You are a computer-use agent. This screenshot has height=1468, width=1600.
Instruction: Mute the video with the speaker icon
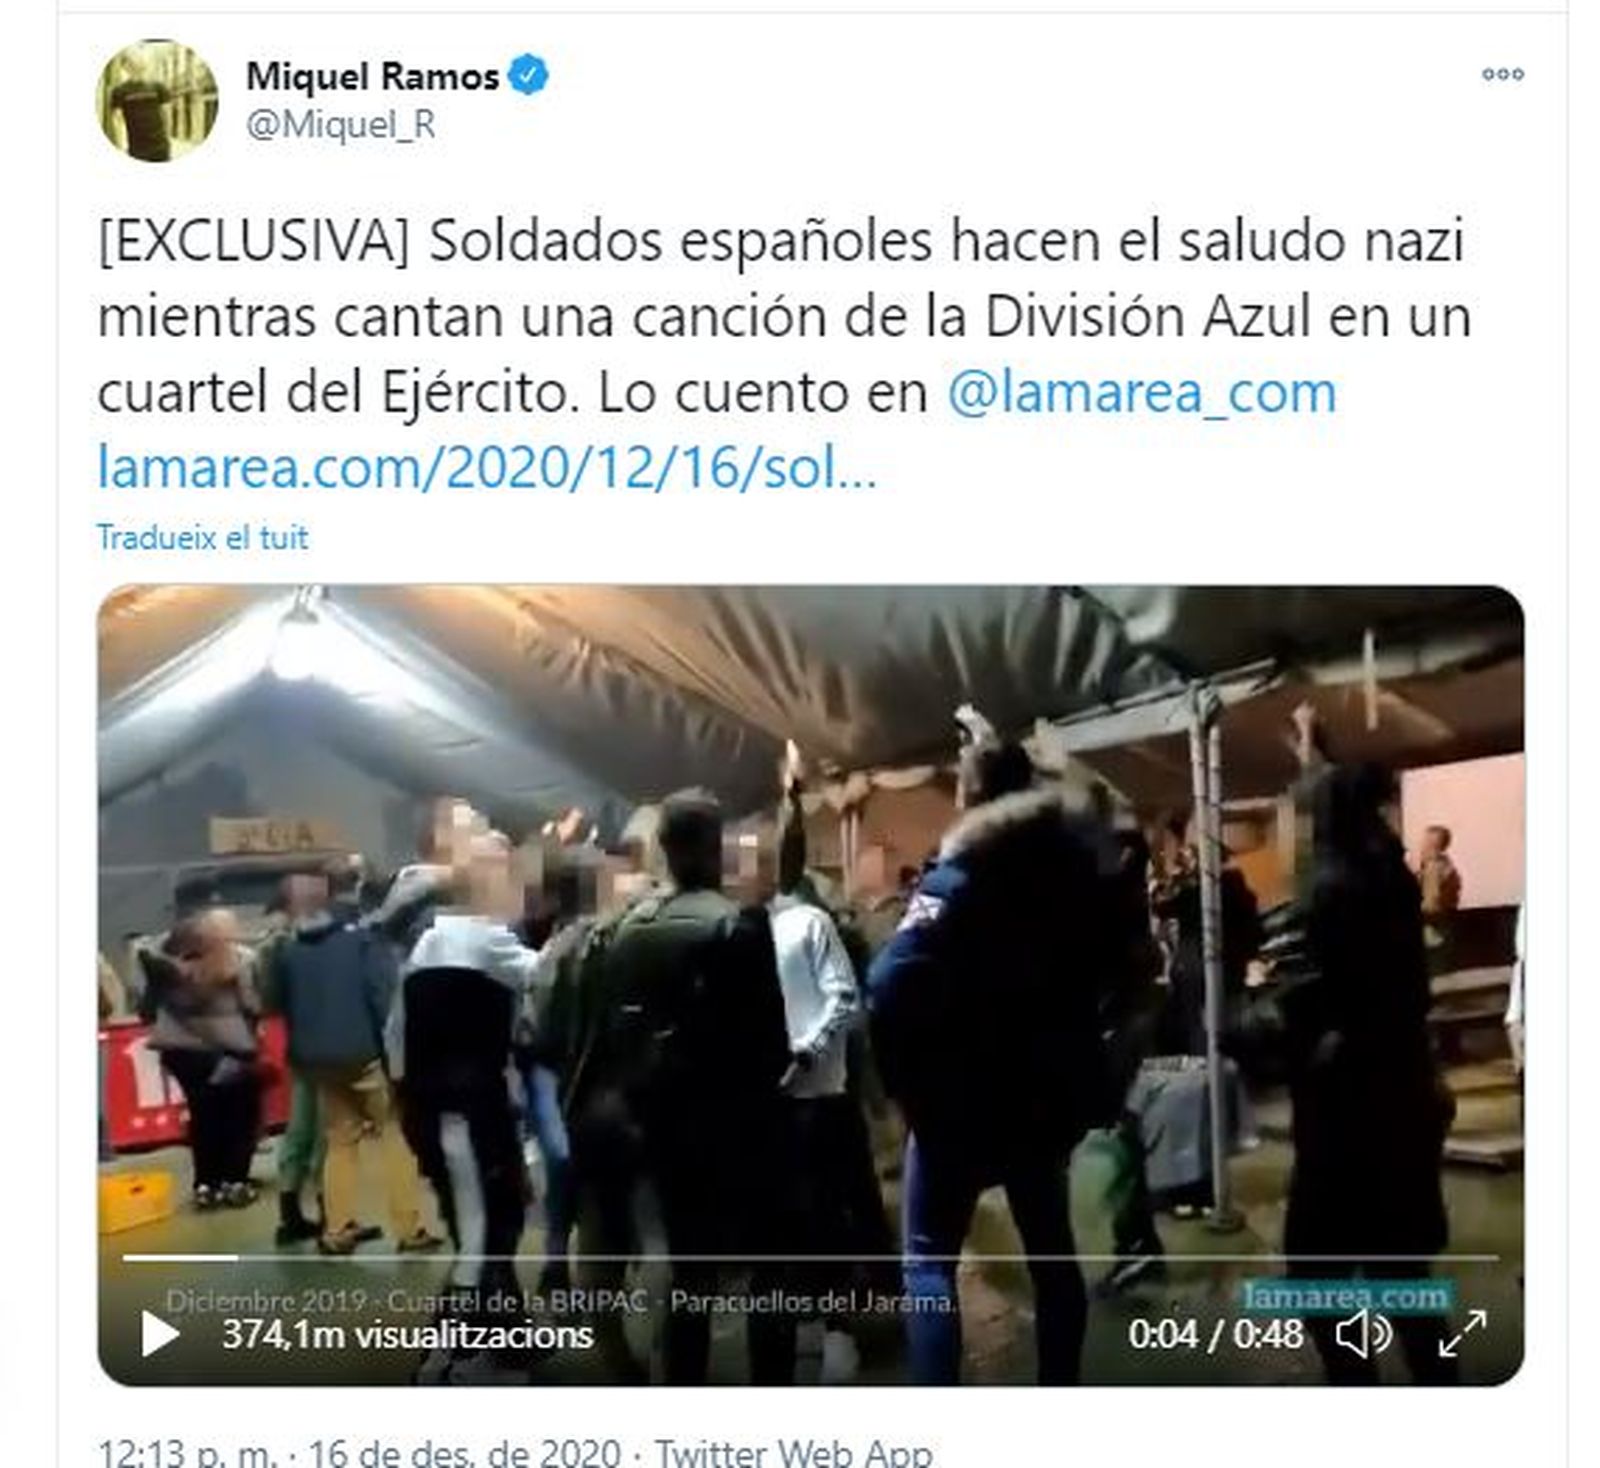[x=1364, y=1334]
